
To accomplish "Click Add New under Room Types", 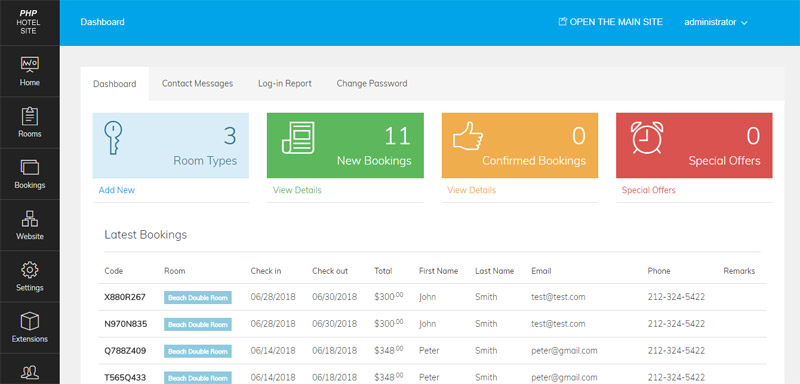I will tap(117, 190).
